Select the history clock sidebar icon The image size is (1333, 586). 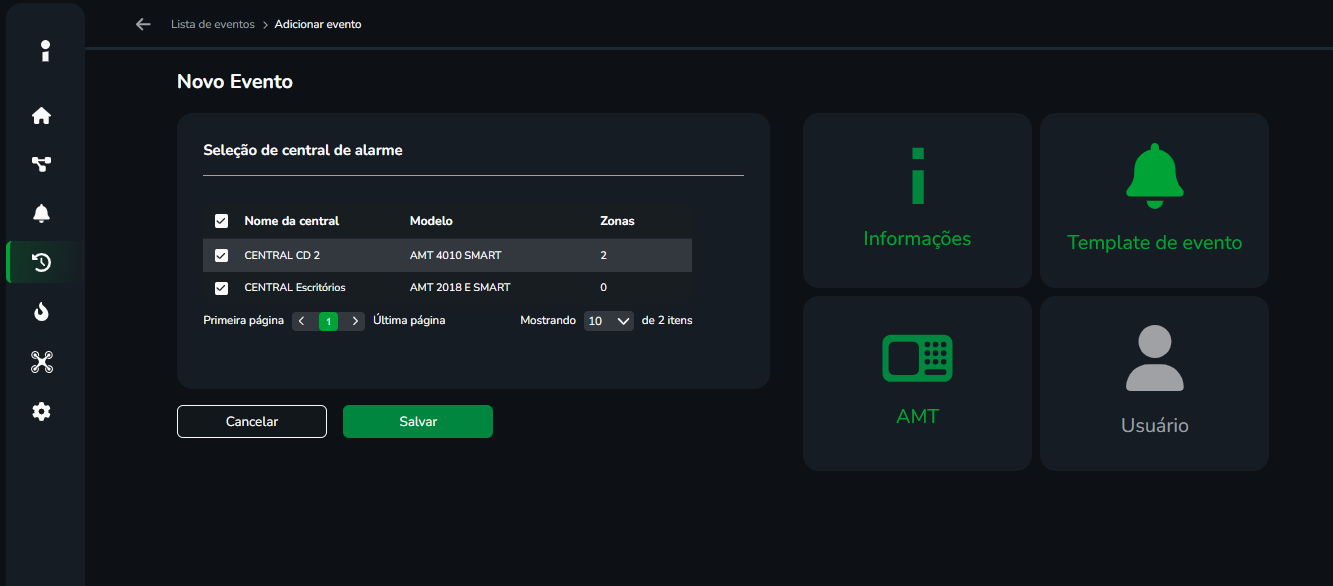(x=41, y=263)
